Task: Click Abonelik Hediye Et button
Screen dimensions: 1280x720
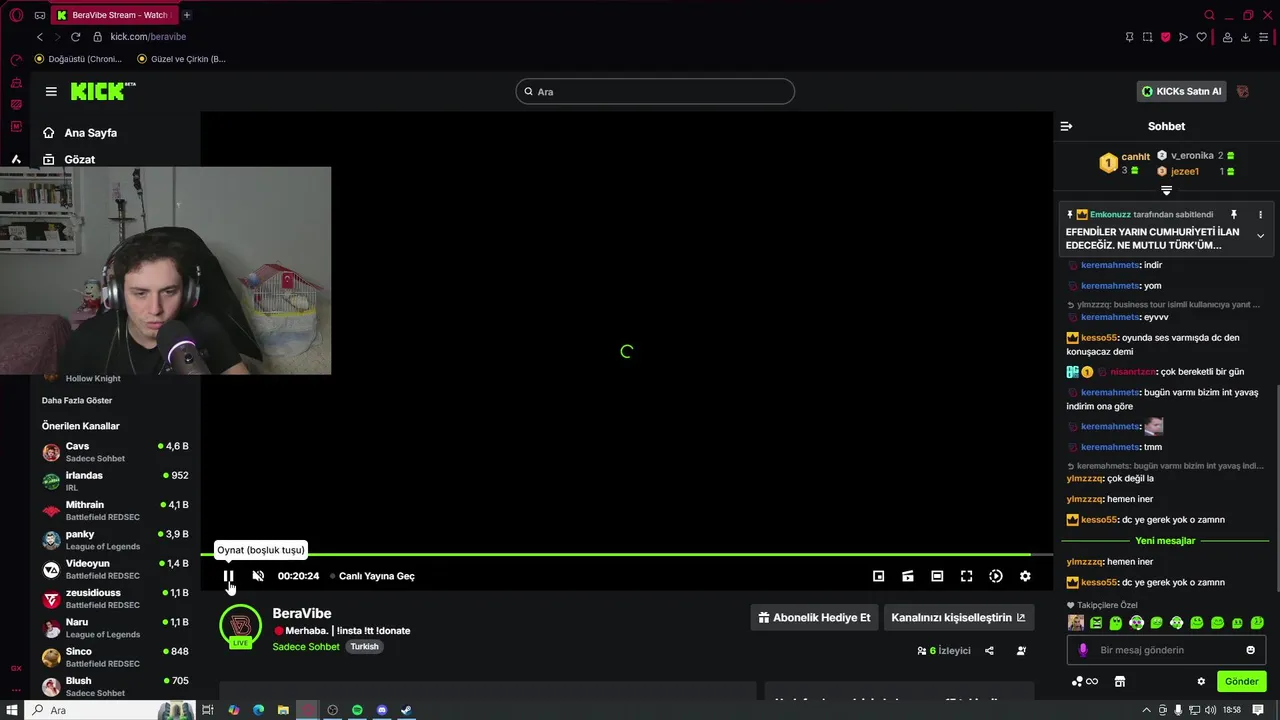Action: coord(816,617)
